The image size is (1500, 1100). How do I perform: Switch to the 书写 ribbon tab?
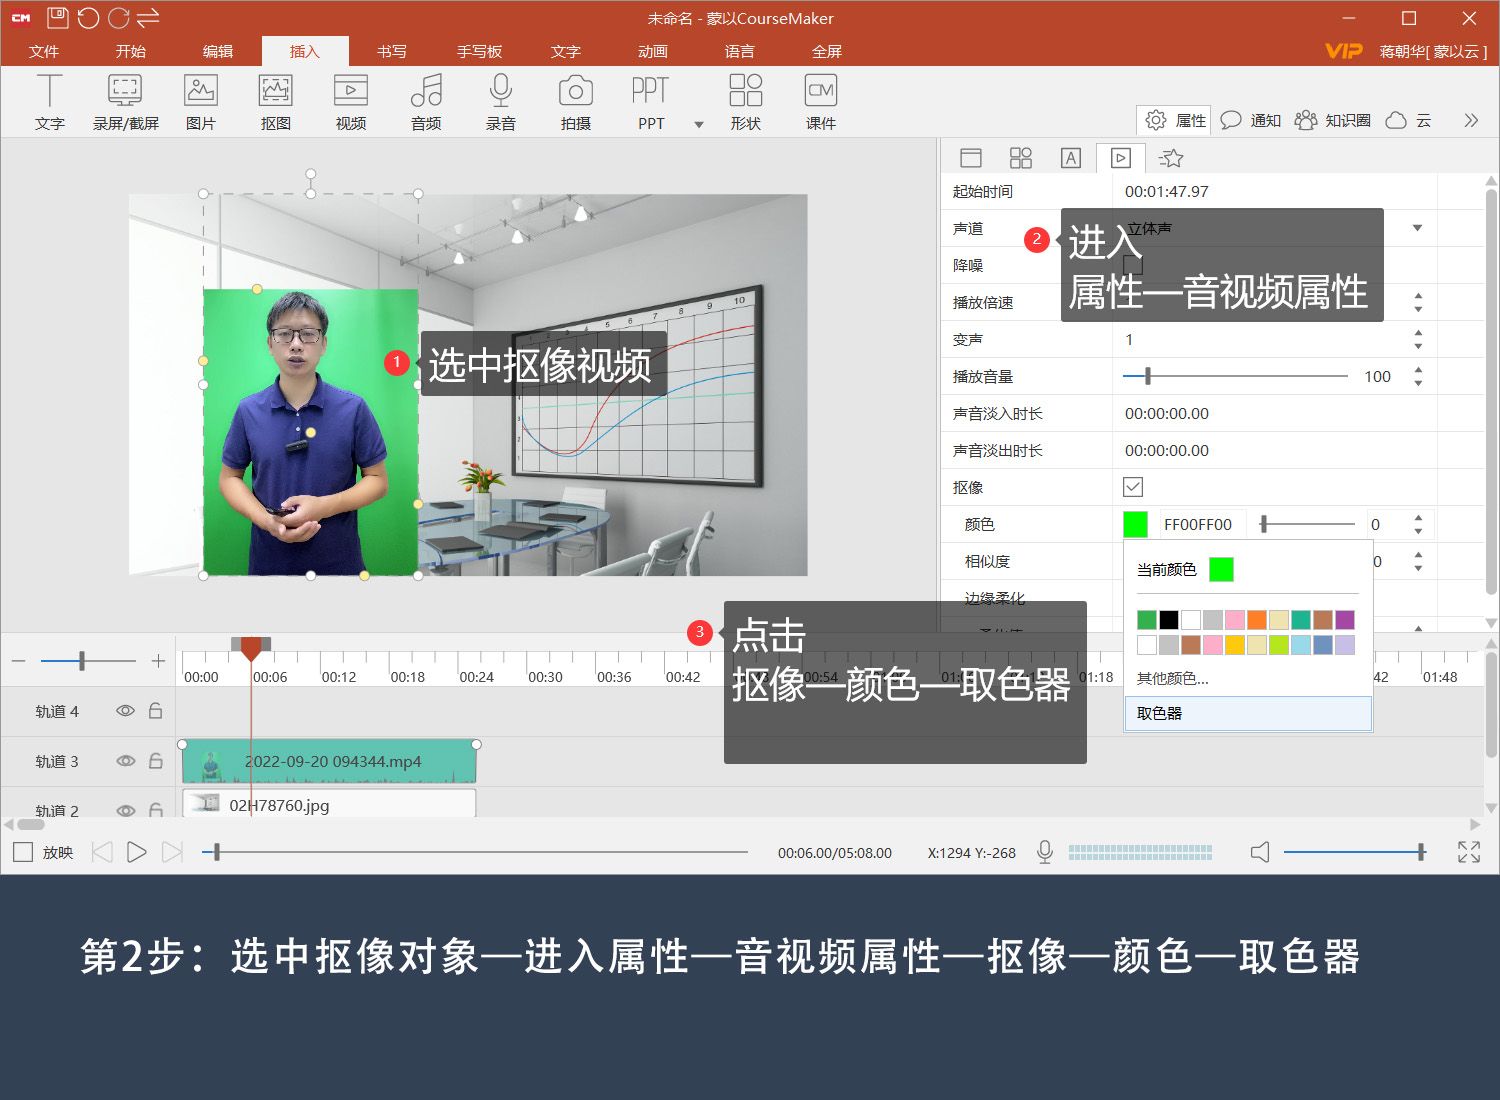coord(392,51)
